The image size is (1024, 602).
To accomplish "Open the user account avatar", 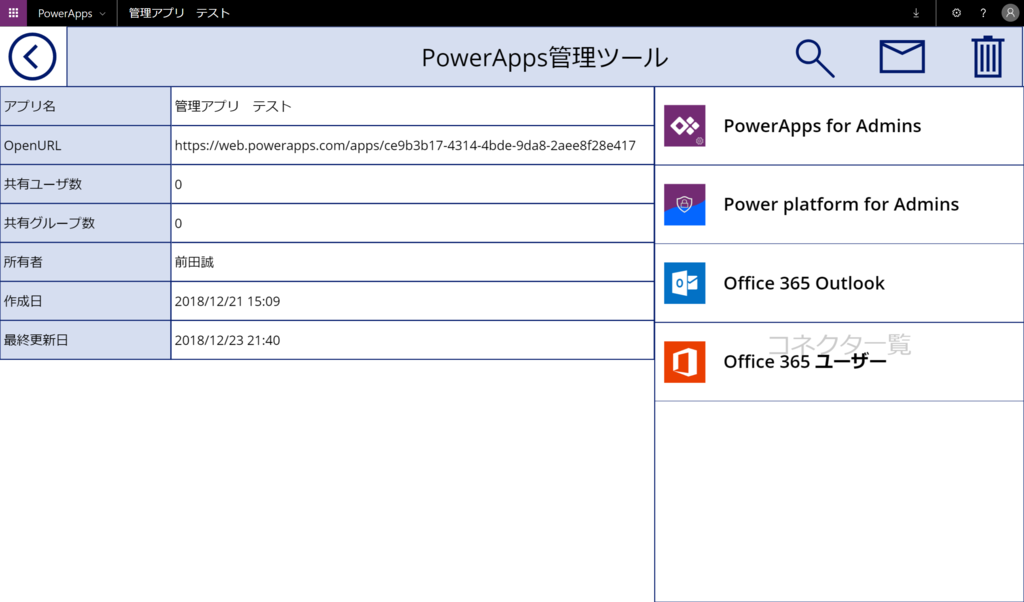I will pyautogui.click(x=1010, y=13).
